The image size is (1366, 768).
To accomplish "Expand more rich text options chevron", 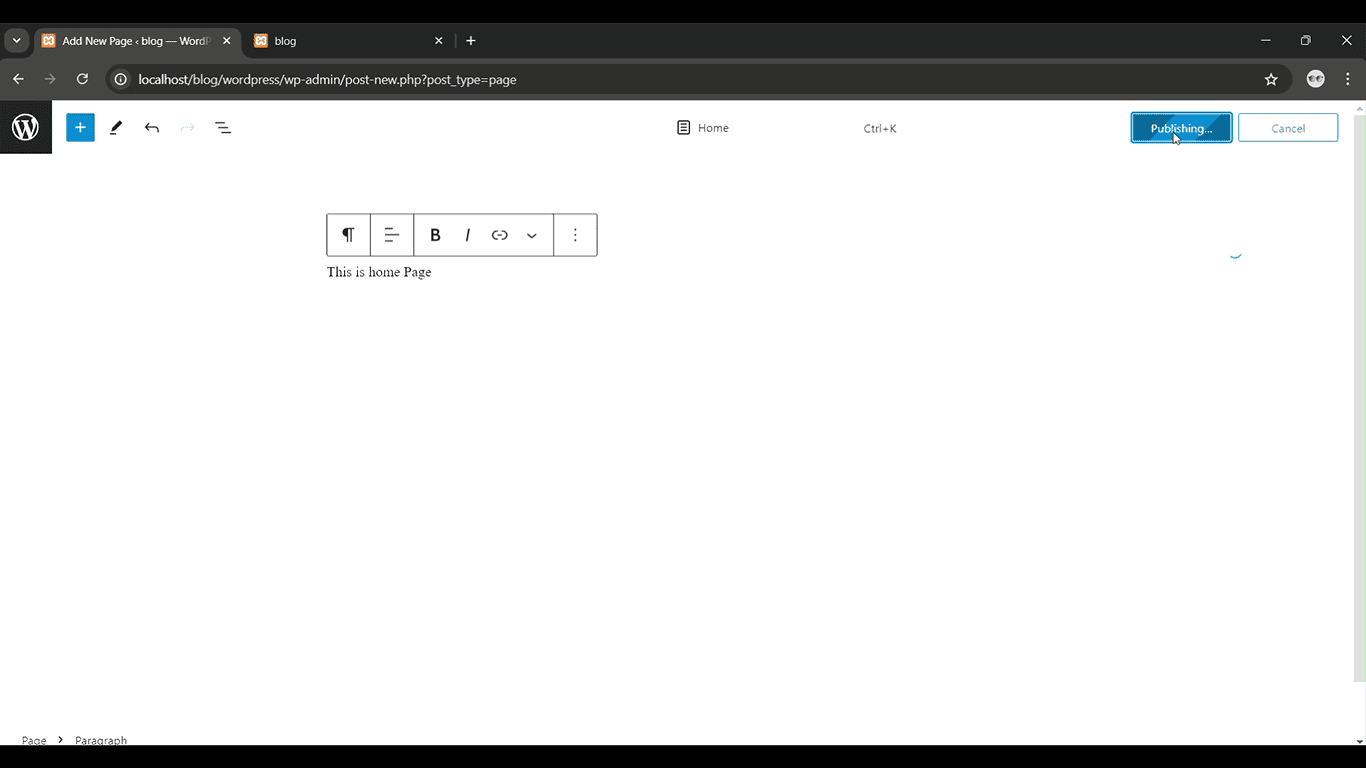I will click(x=532, y=235).
